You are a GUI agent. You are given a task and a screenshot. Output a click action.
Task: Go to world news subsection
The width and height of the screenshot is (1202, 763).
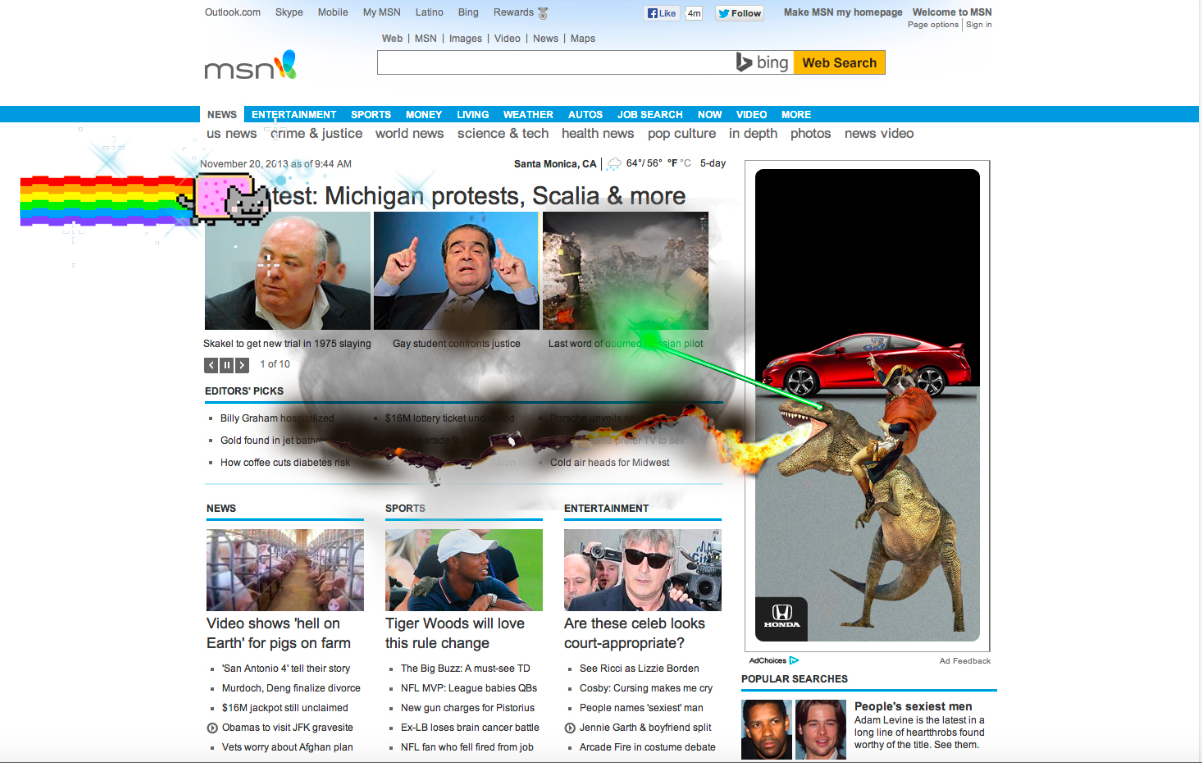click(409, 133)
